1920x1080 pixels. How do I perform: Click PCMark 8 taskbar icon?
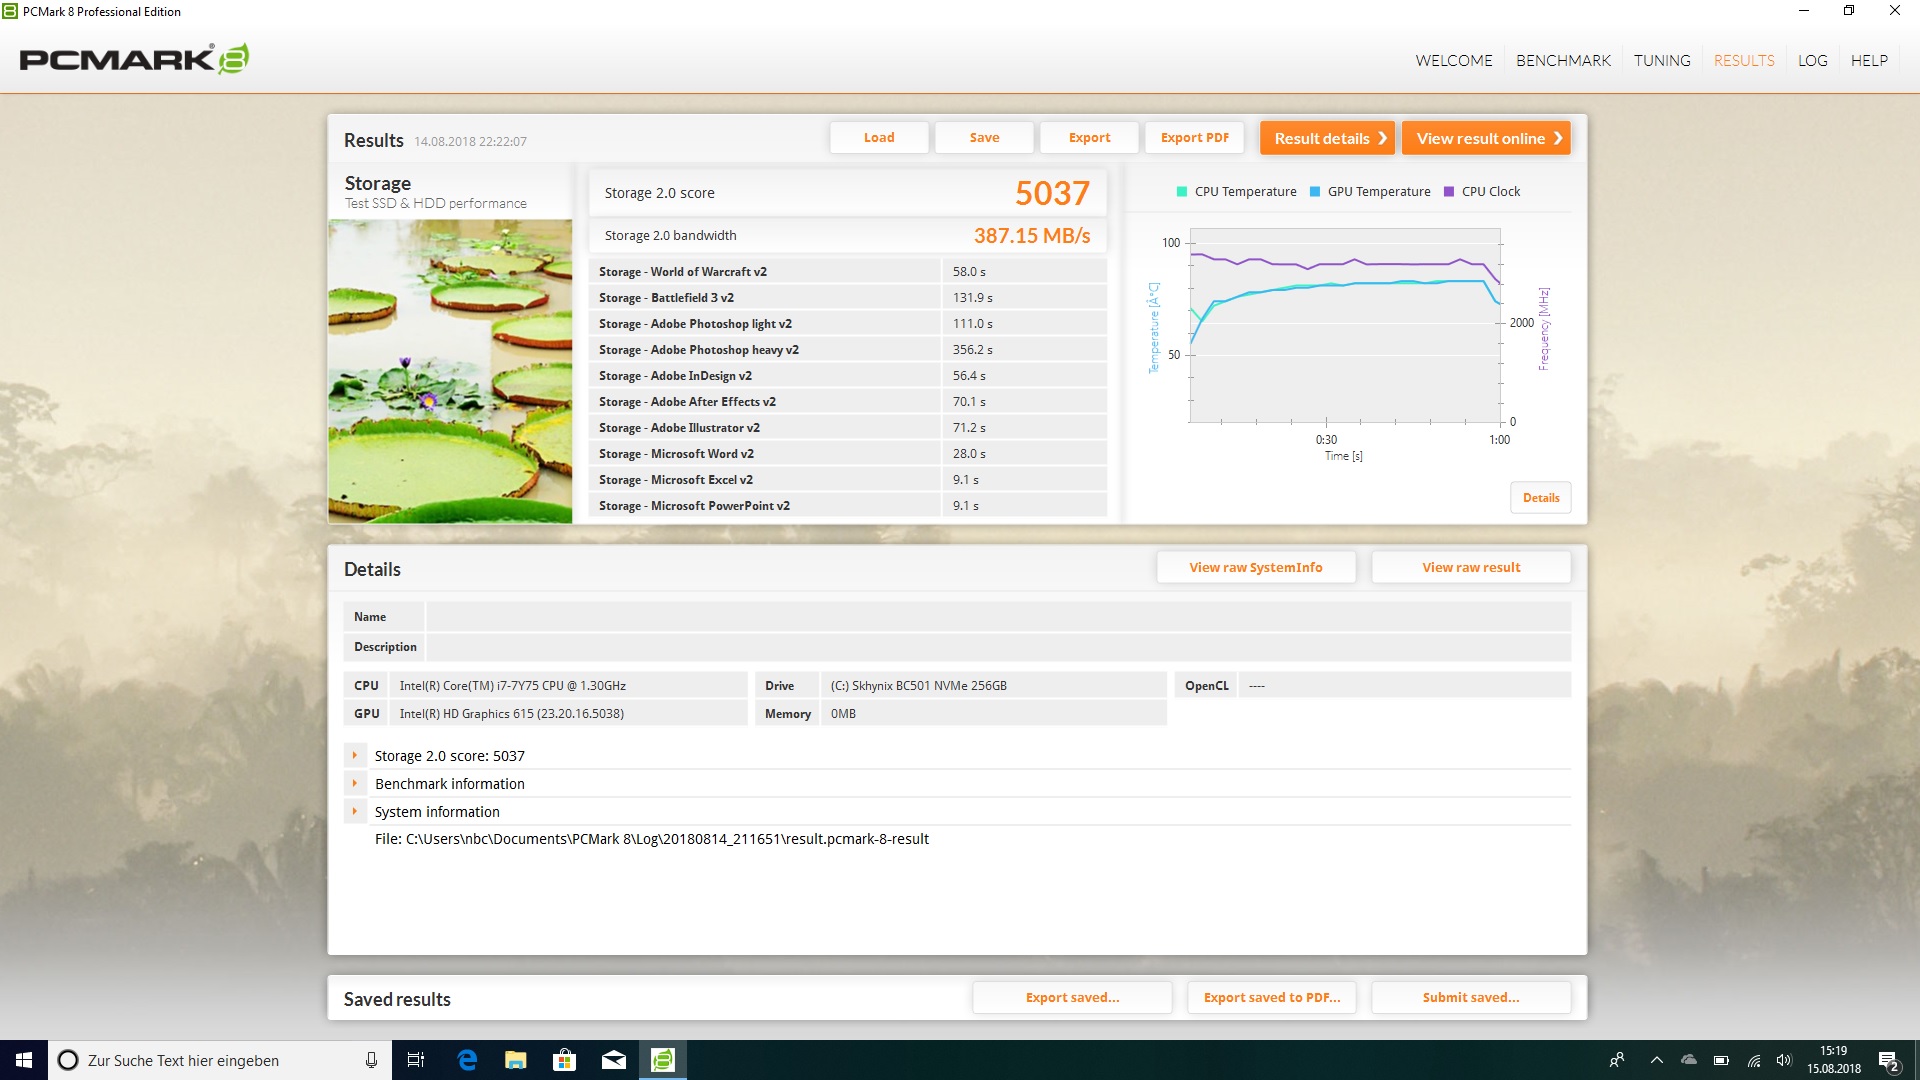click(x=663, y=1060)
